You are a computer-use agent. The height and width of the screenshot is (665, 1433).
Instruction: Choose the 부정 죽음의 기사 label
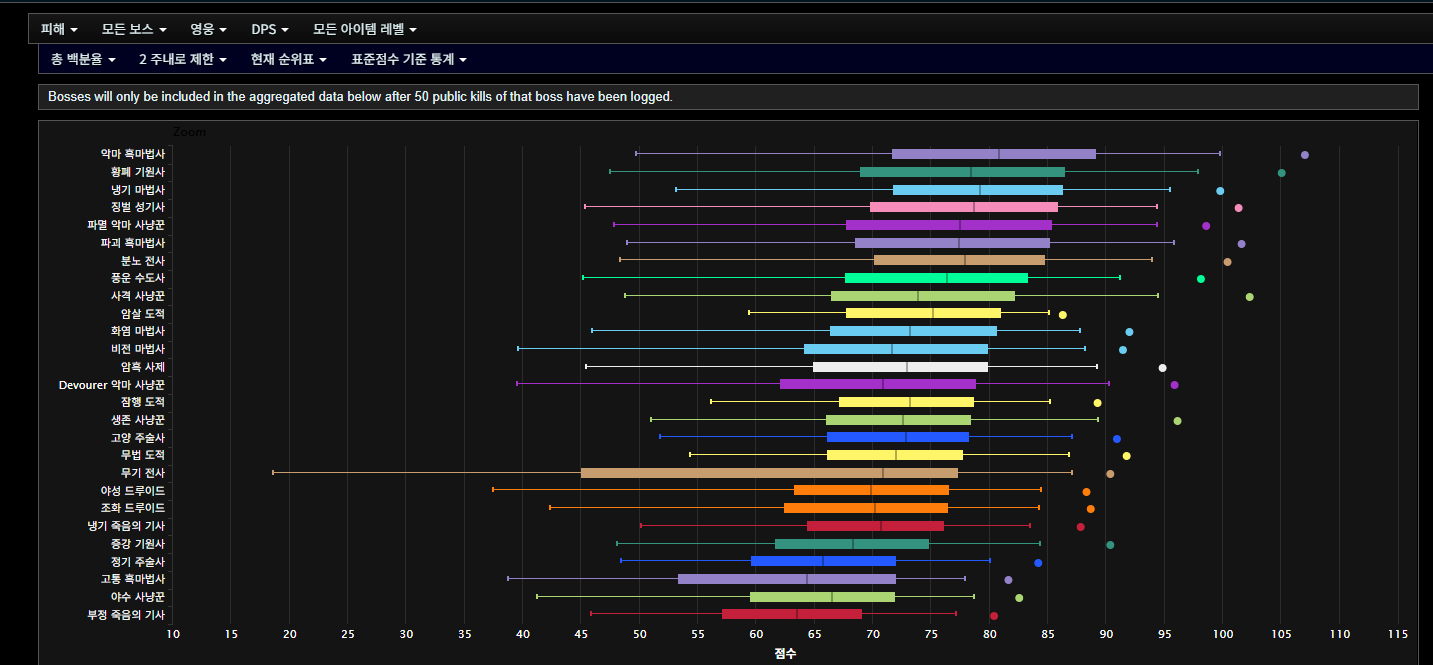pyautogui.click(x=126, y=615)
